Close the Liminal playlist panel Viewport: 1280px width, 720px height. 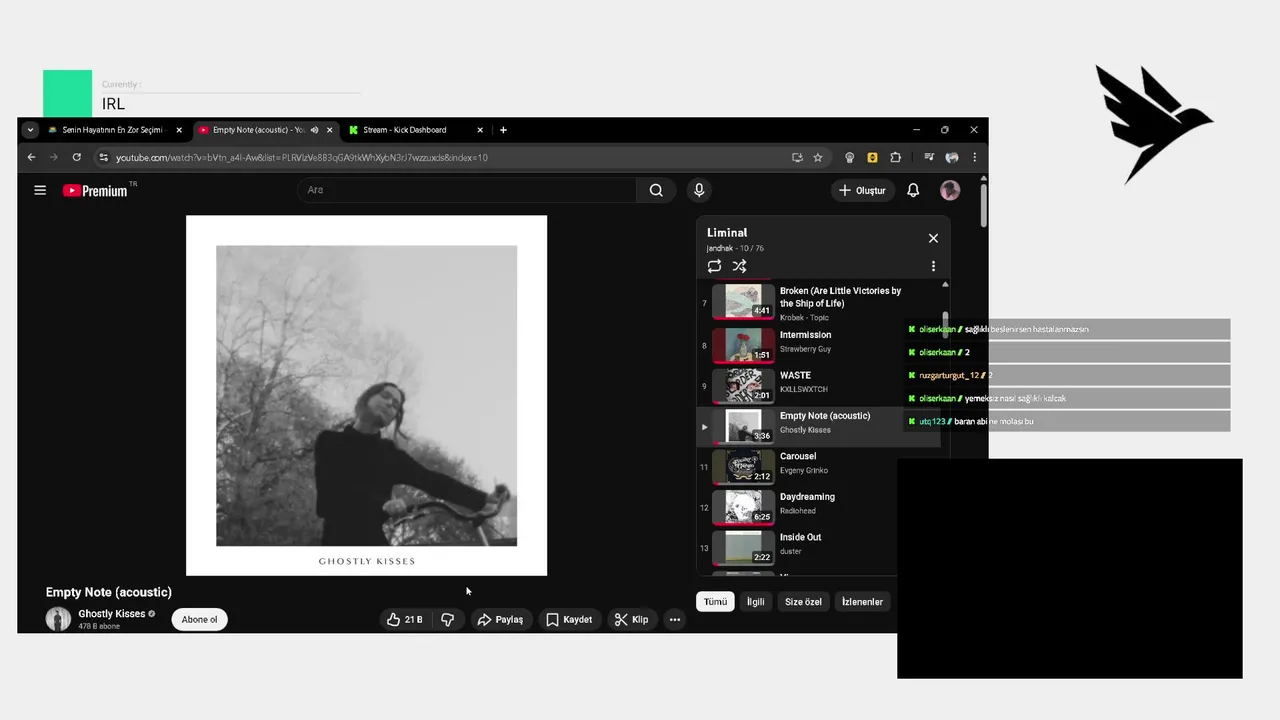933,238
